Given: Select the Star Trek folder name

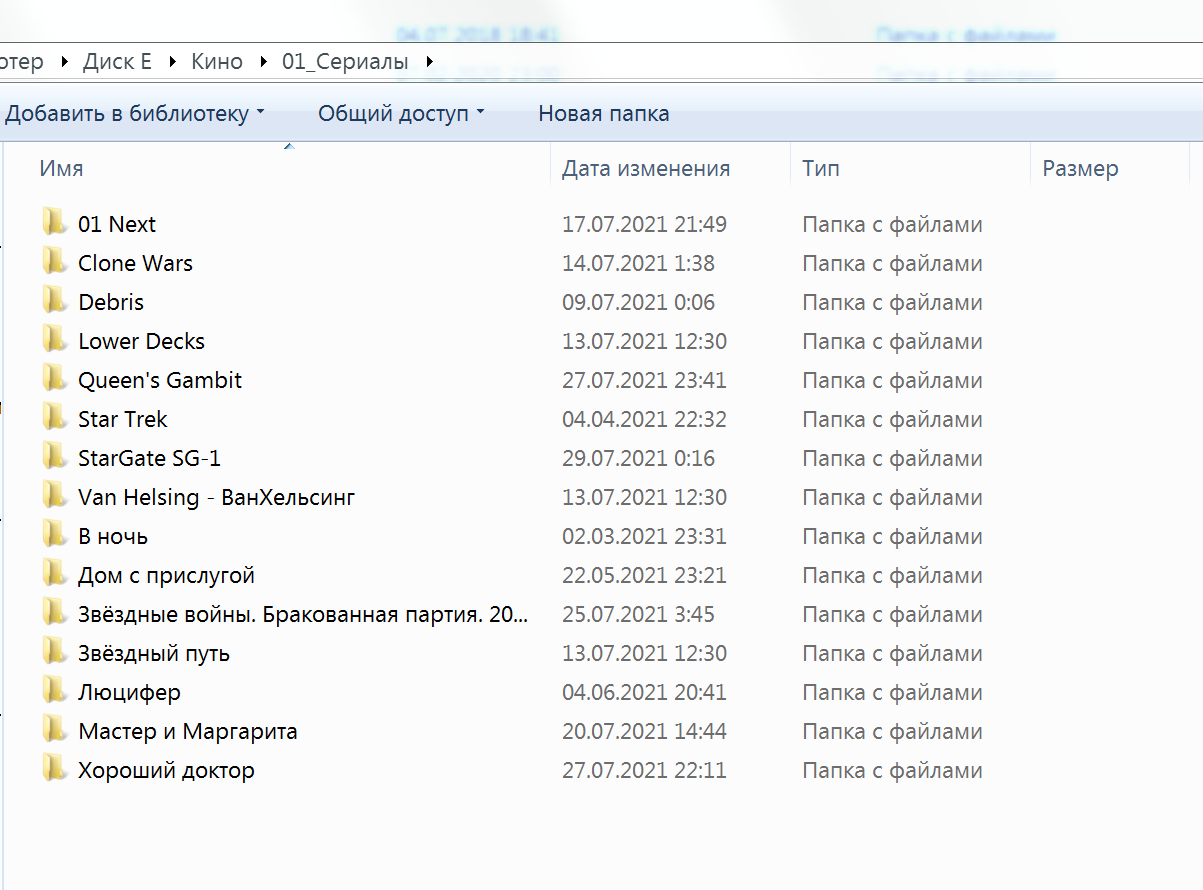Looking at the screenshot, I should tap(123, 419).
